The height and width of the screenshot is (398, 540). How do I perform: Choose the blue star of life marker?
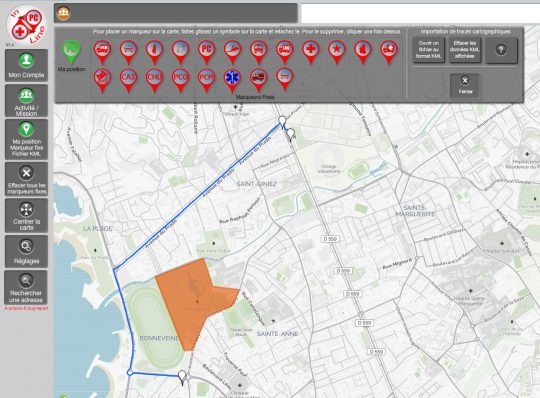(232, 80)
